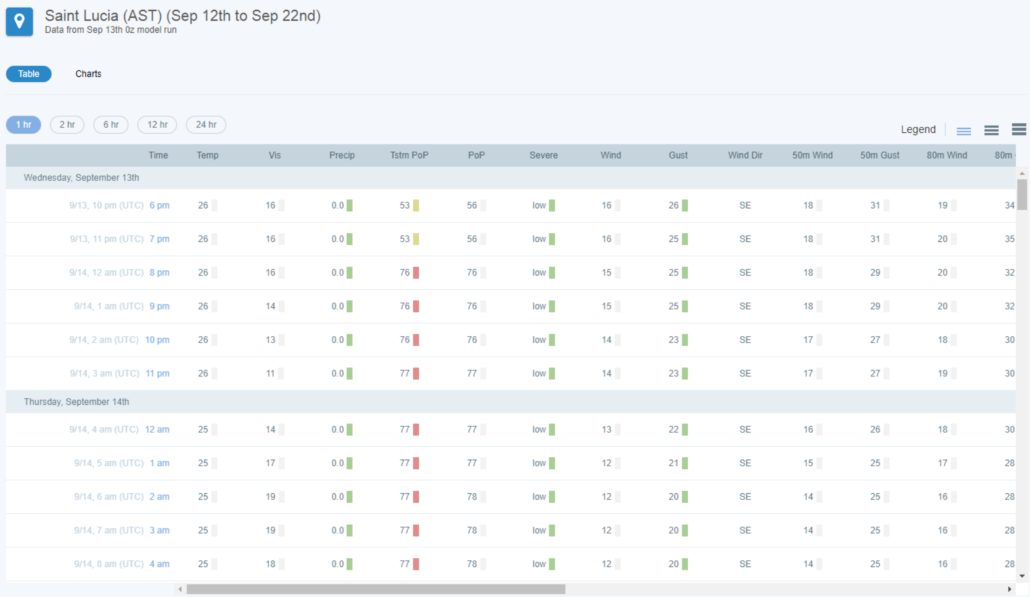This screenshot has height=597, width=1030.
Task: Click the Wind Dir column header
Action: click(745, 155)
